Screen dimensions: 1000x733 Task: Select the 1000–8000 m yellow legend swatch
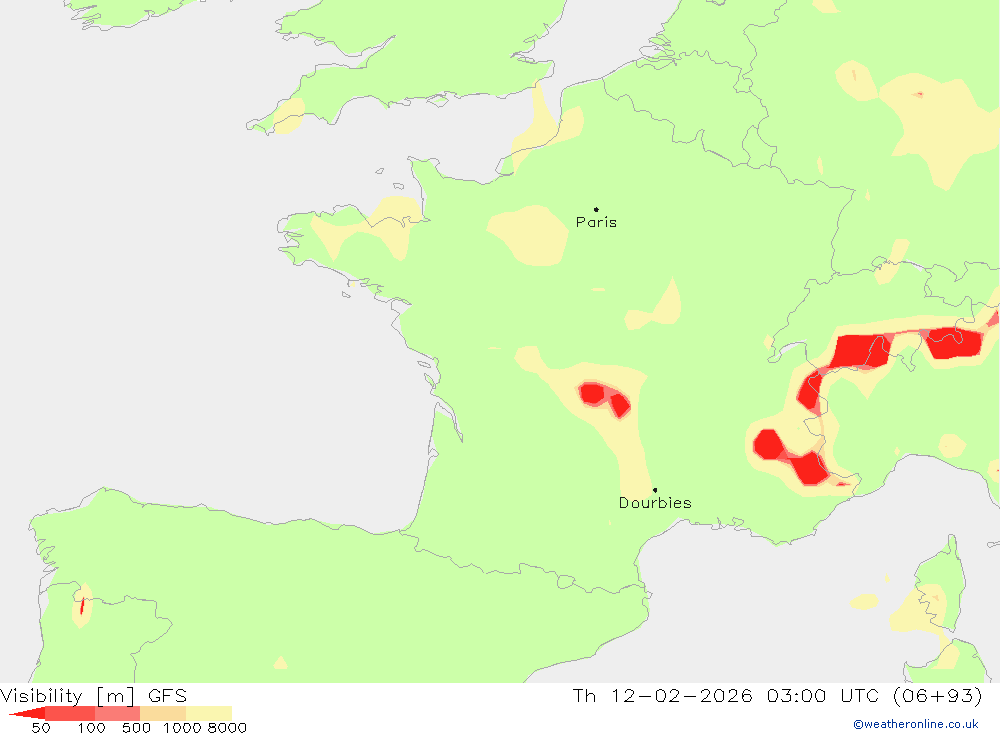[x=209, y=713]
